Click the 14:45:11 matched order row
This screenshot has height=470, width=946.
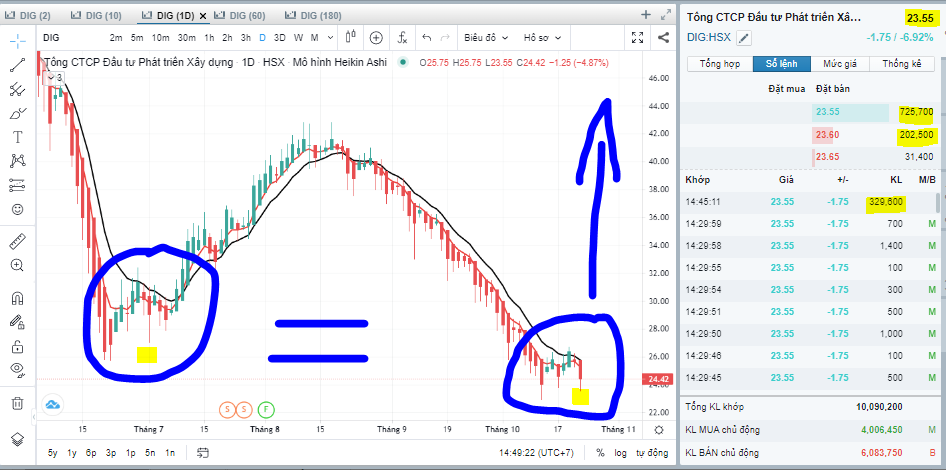click(809, 202)
